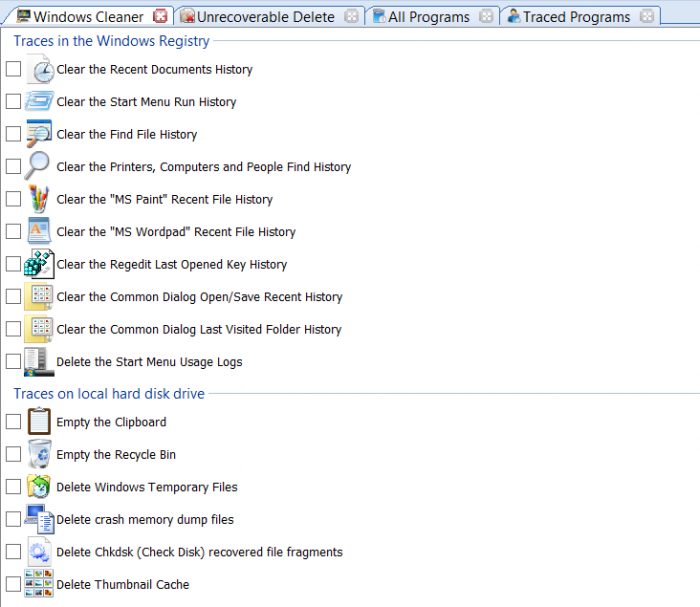Click the Printers, Computers and People magnifier icon
The width and height of the screenshot is (700, 607).
pyautogui.click(x=37, y=166)
